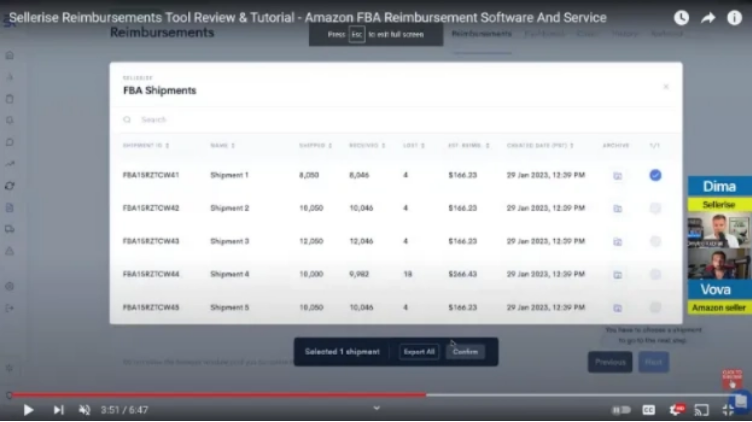Click the Watch later clock icon

coord(681,18)
